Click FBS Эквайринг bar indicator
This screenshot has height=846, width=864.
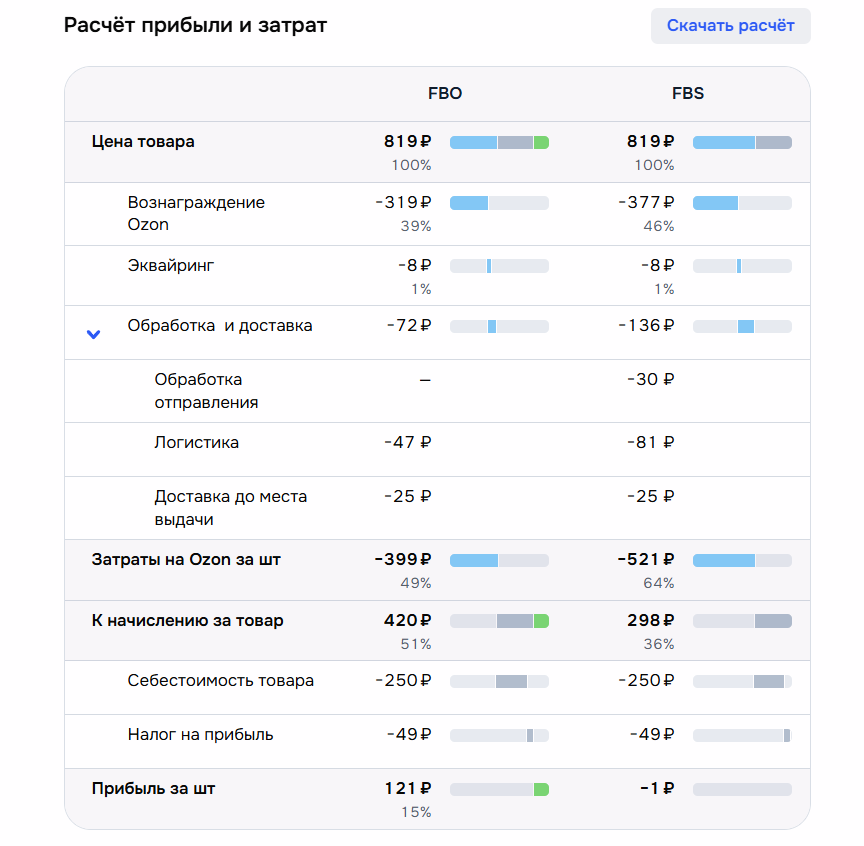pos(742,266)
